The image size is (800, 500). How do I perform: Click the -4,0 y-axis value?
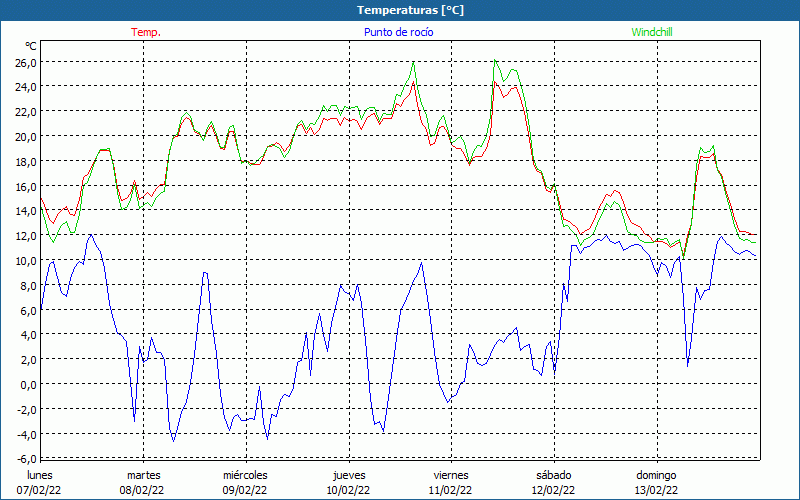tap(27, 435)
